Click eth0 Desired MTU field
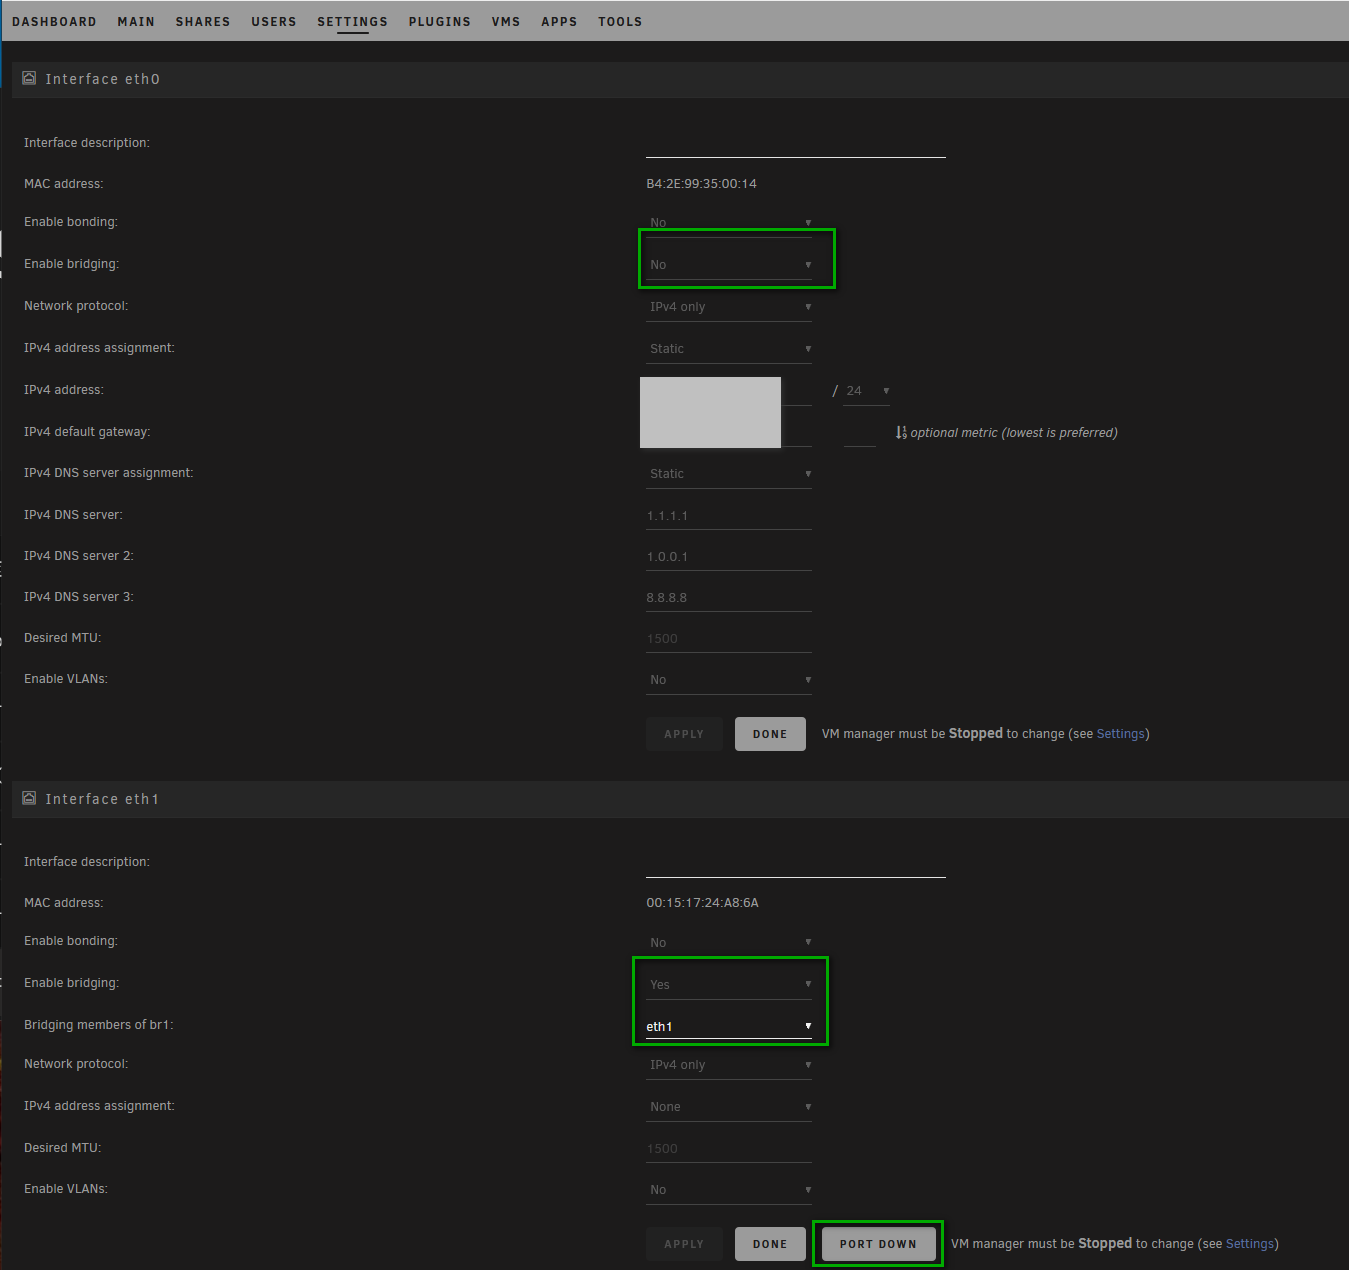This screenshot has height=1270, width=1349. [729, 639]
